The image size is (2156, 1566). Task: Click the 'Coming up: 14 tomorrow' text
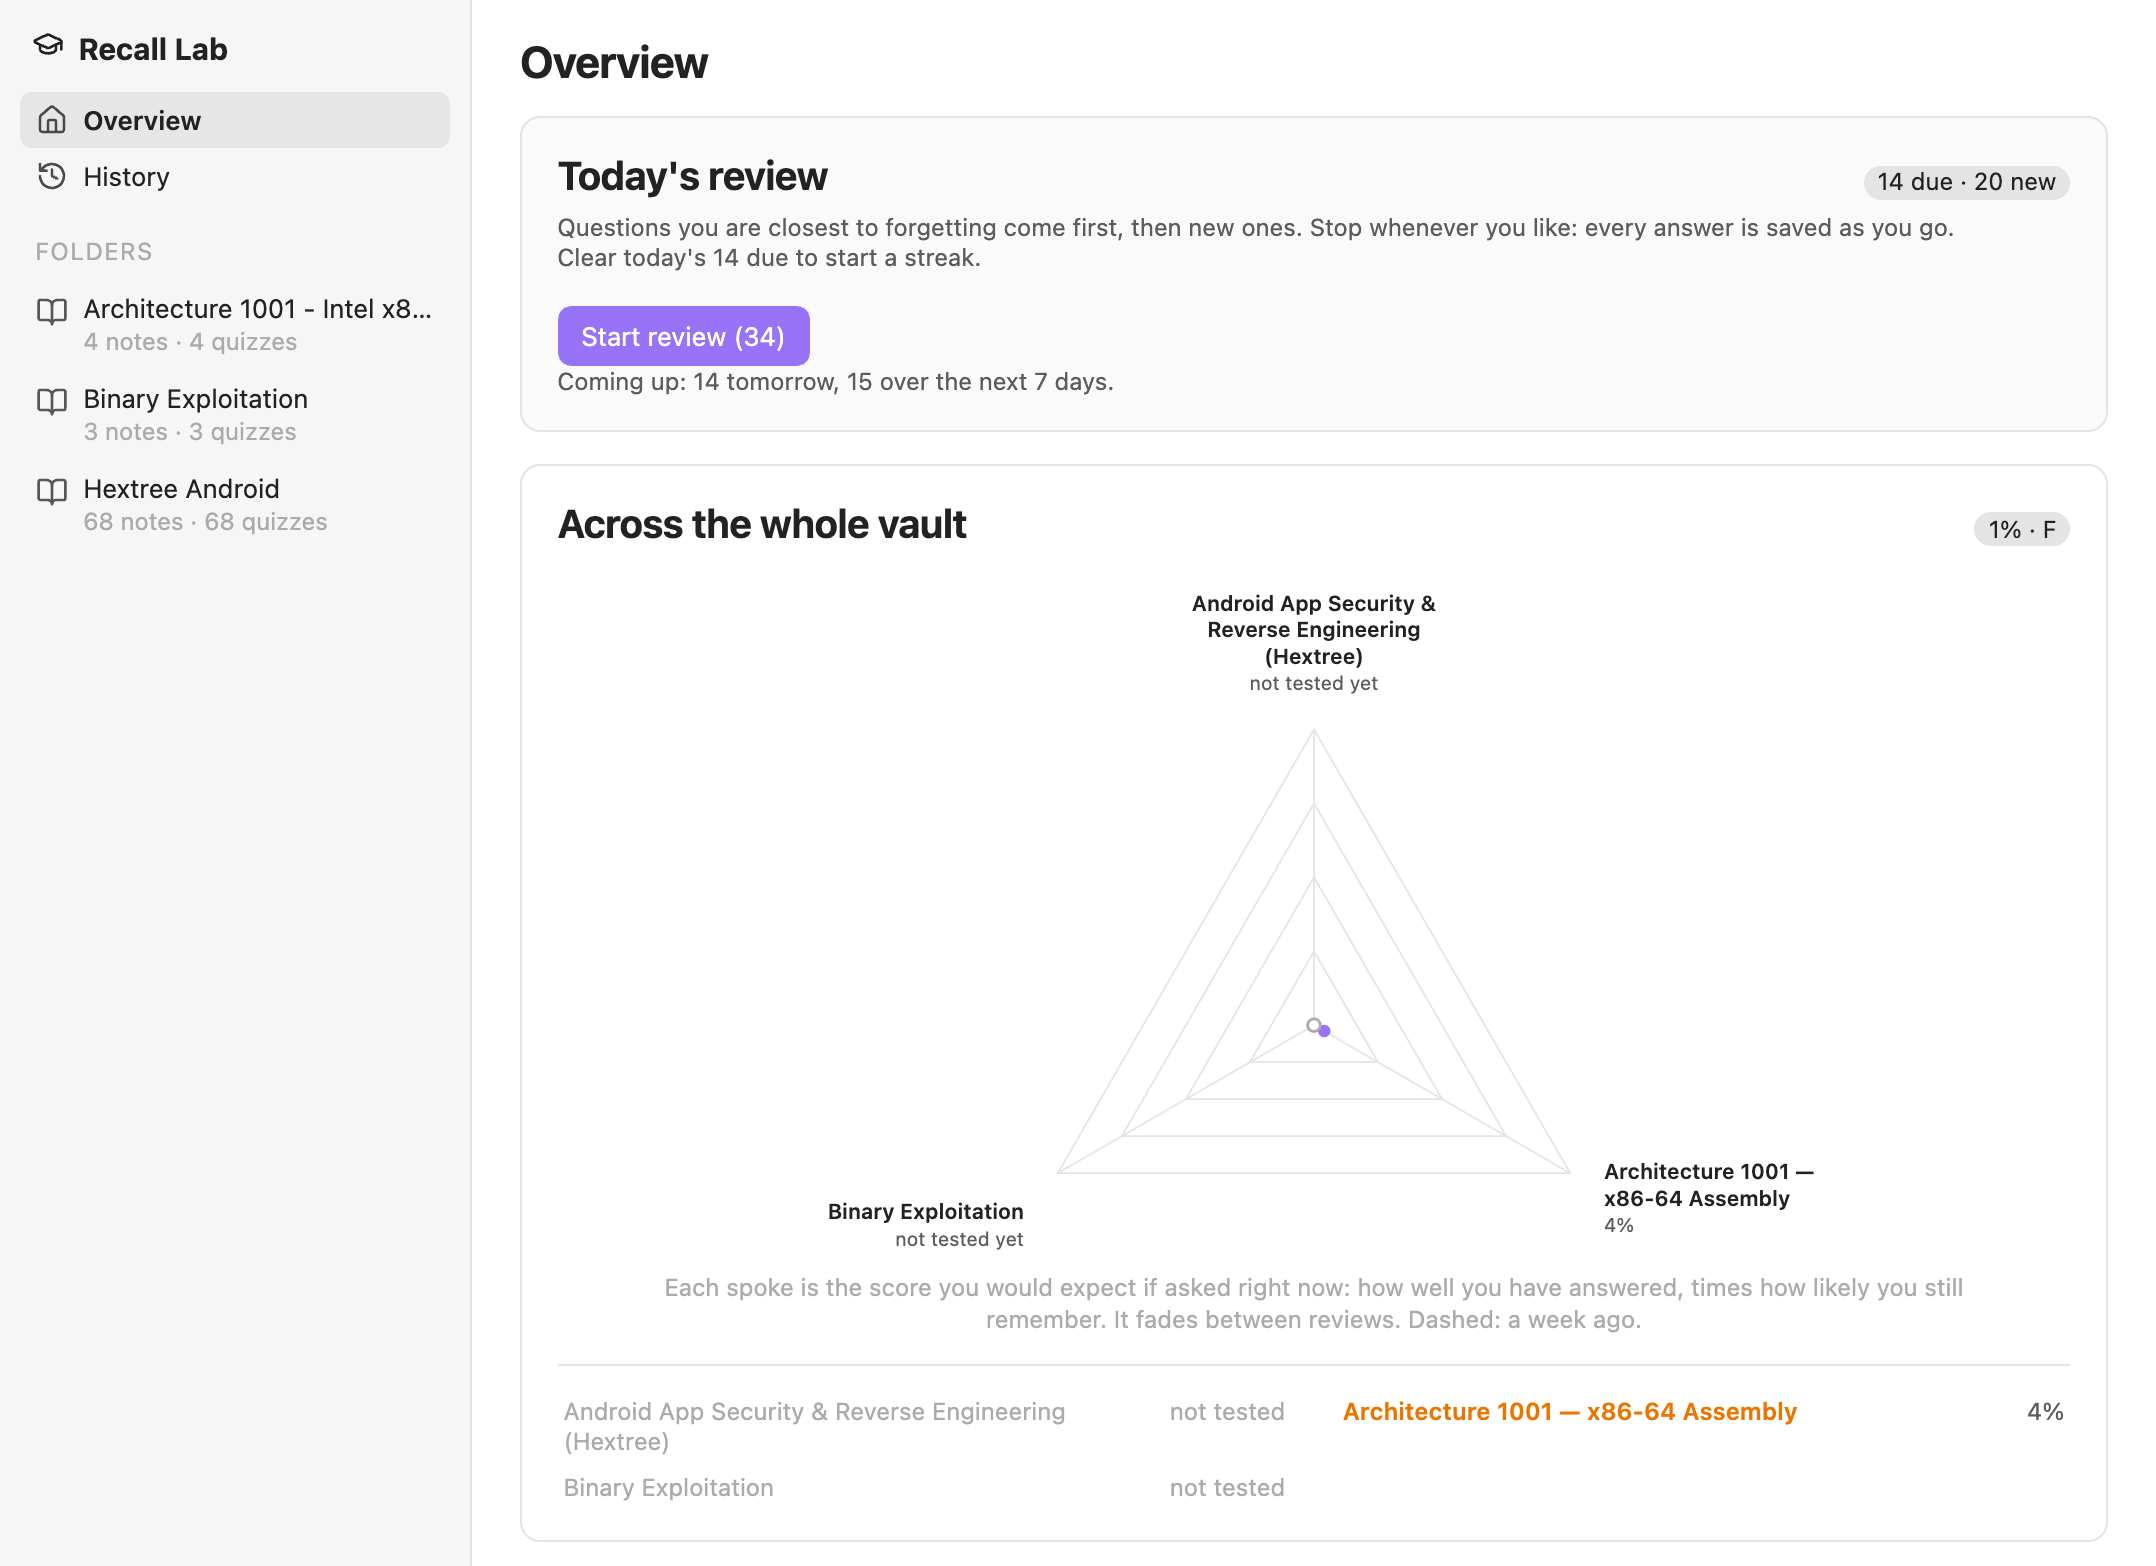pyautogui.click(x=835, y=382)
